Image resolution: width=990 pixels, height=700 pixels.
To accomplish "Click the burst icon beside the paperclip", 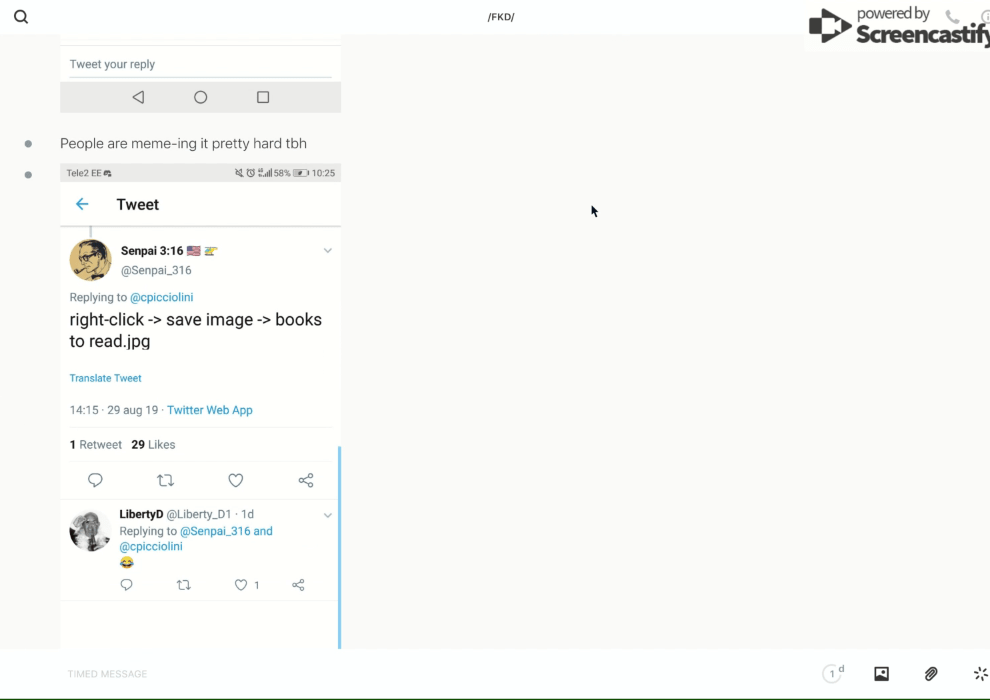I will [980, 674].
